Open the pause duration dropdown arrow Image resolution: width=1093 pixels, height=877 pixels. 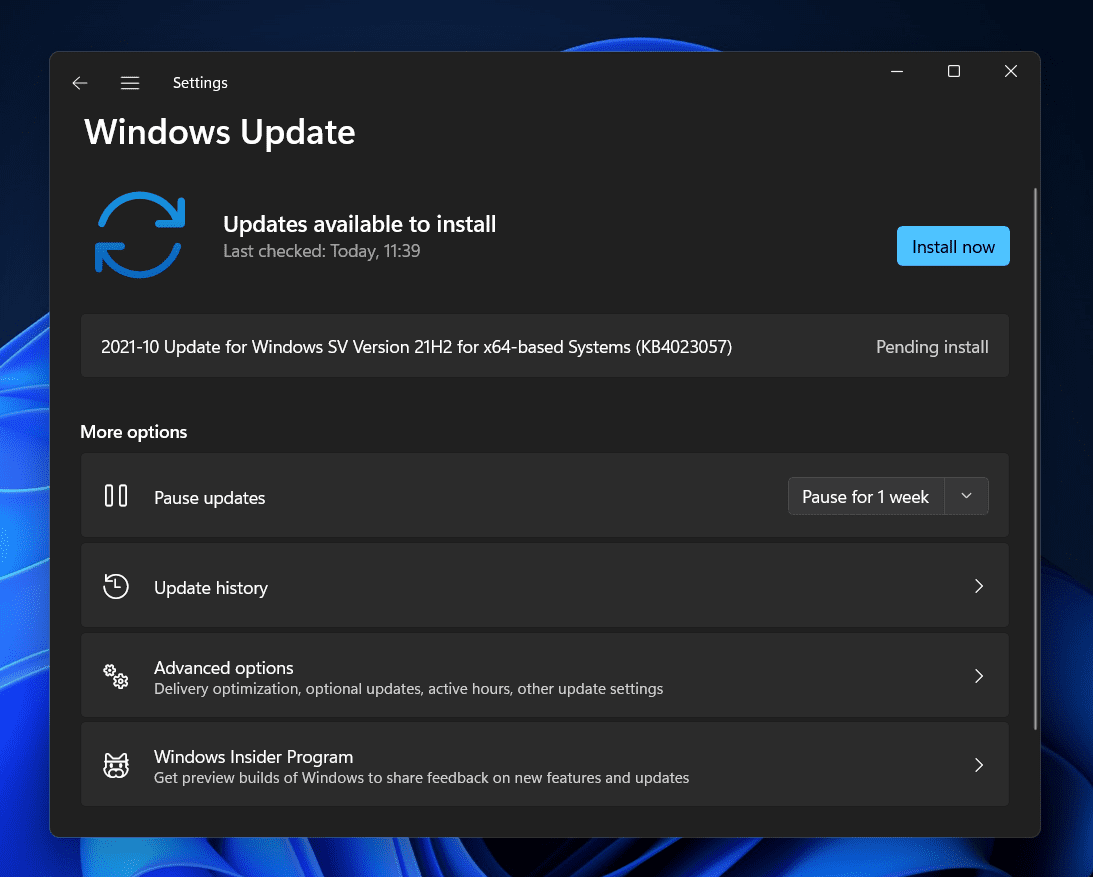point(966,496)
